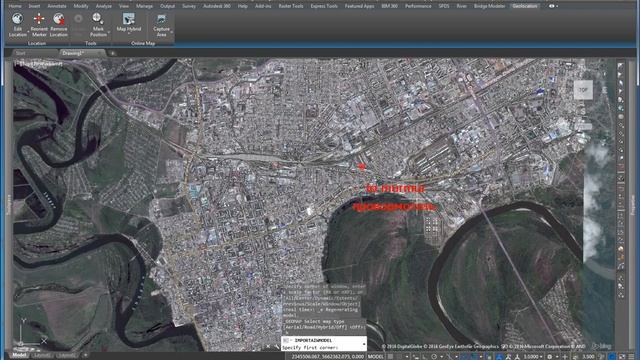Image resolution: width=640 pixels, height=360 pixels.
Task: Select the Model layout tab
Action: pyautogui.click(x=19, y=356)
